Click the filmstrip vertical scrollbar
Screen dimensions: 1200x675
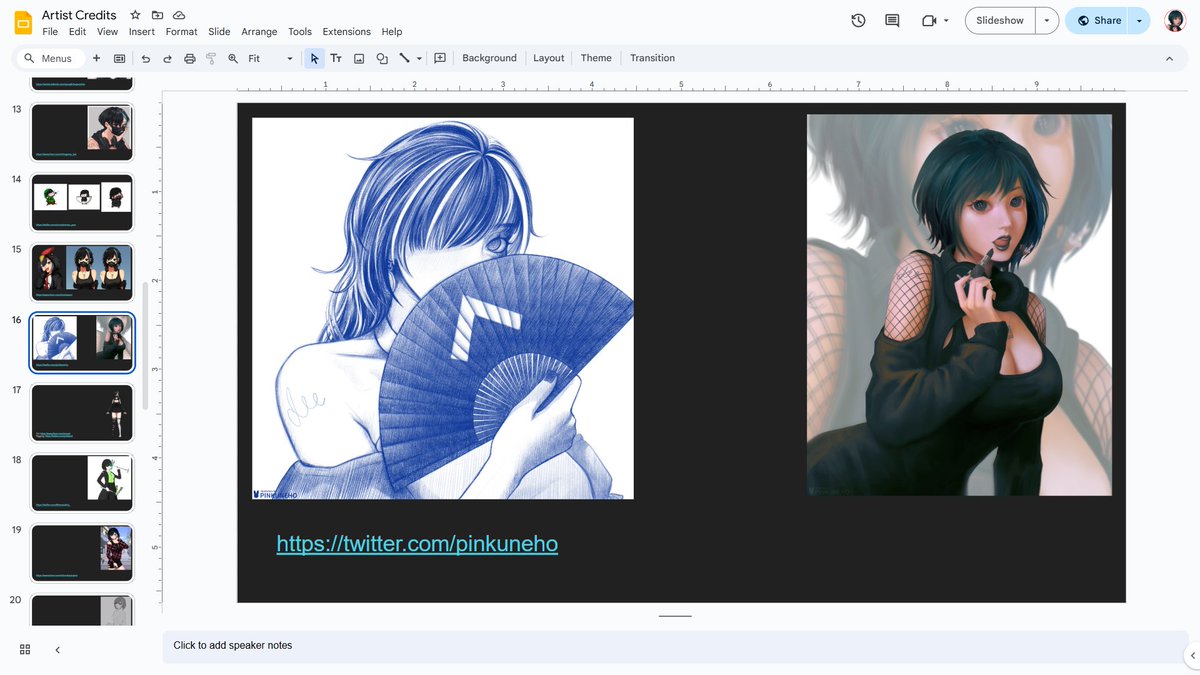[x=146, y=345]
